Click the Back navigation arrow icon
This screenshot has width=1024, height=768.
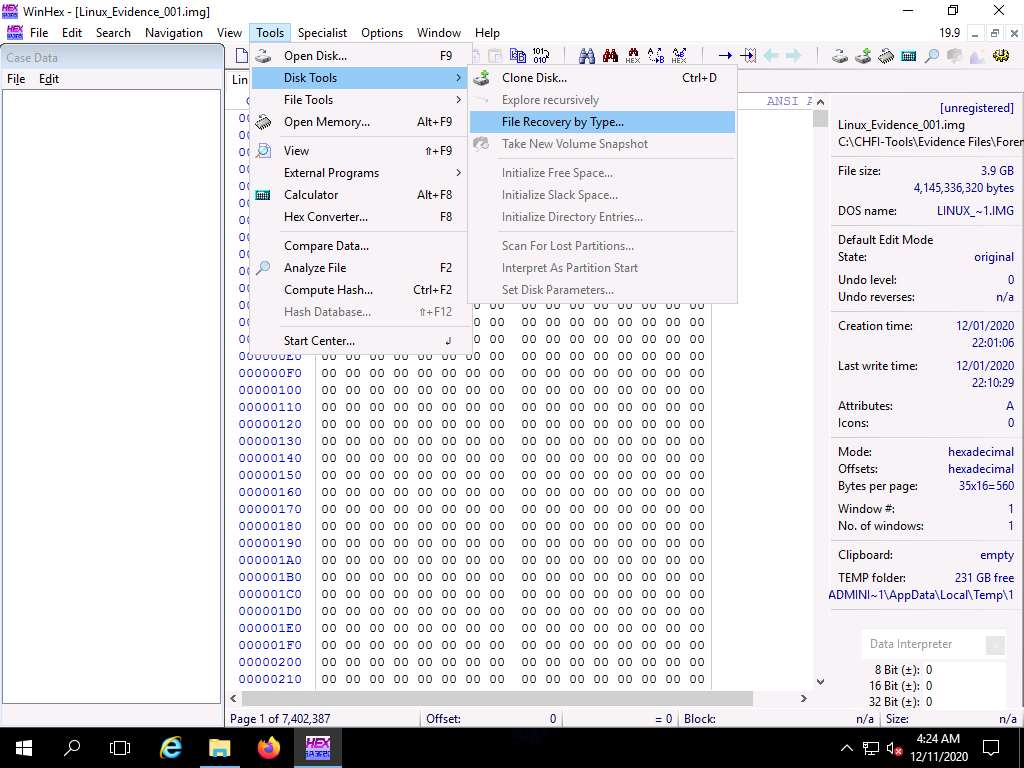771,56
